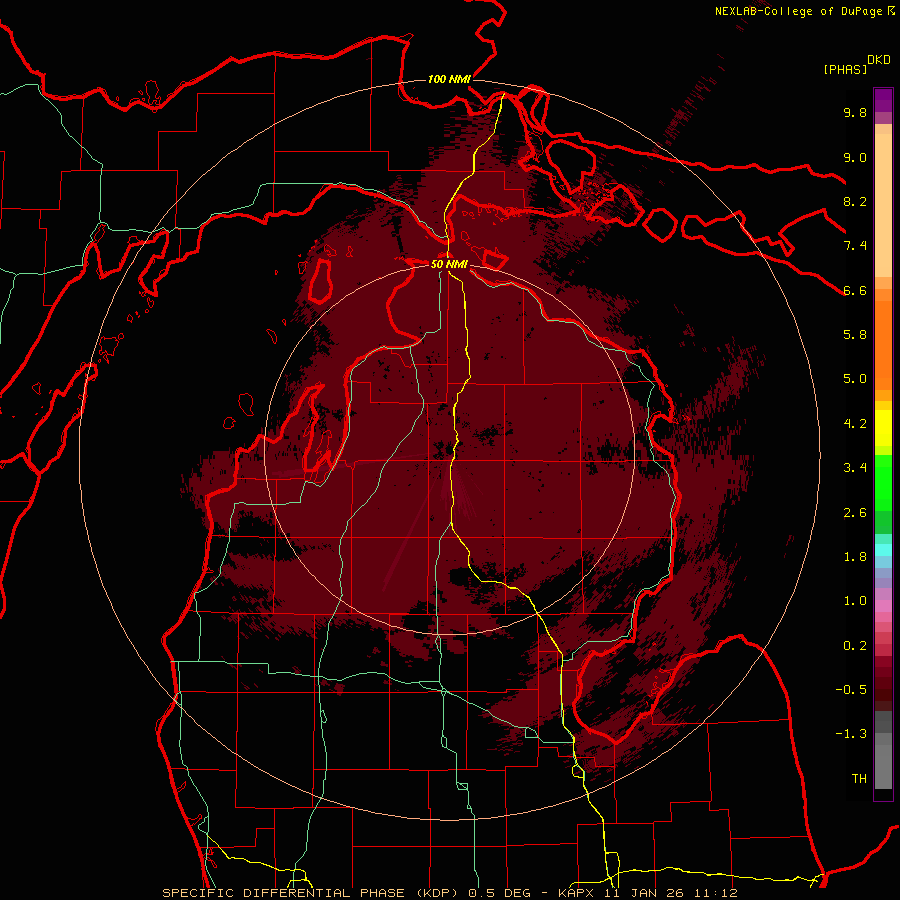
Task: Click the 7.4 value on the color scale
Action: click(855, 246)
